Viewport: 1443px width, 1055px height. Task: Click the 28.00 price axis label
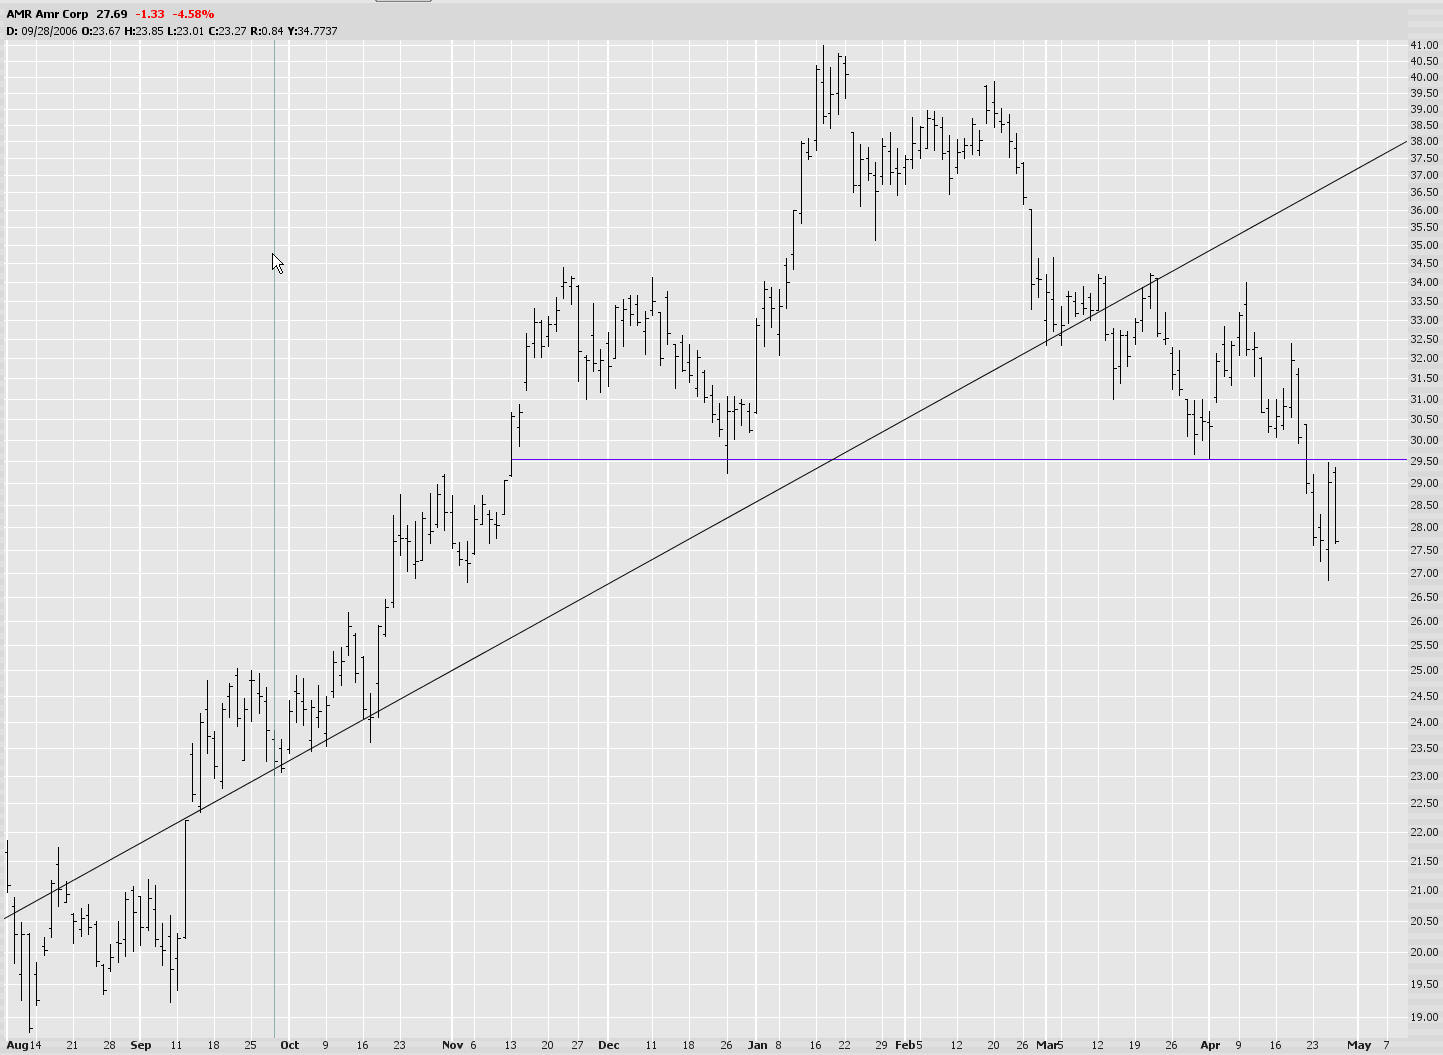click(1424, 527)
